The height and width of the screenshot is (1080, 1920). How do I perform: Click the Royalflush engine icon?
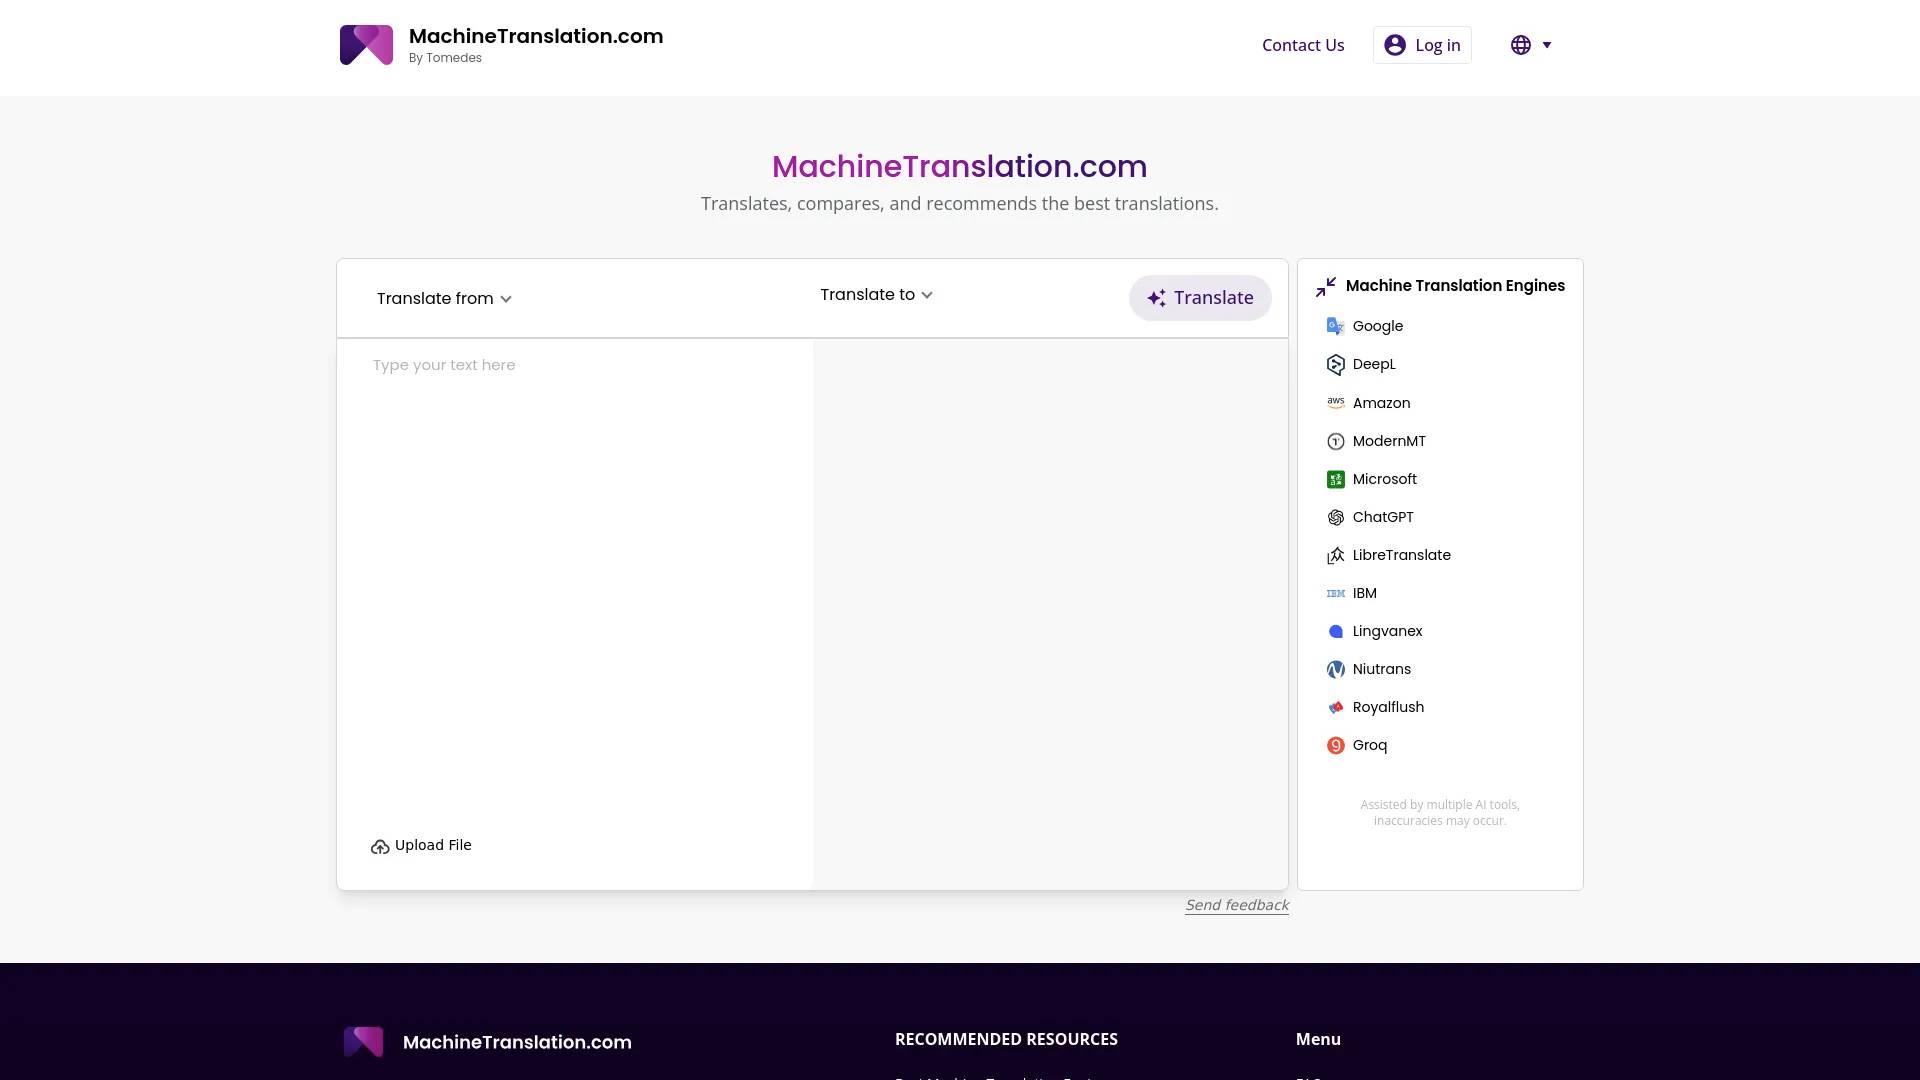pos(1335,707)
